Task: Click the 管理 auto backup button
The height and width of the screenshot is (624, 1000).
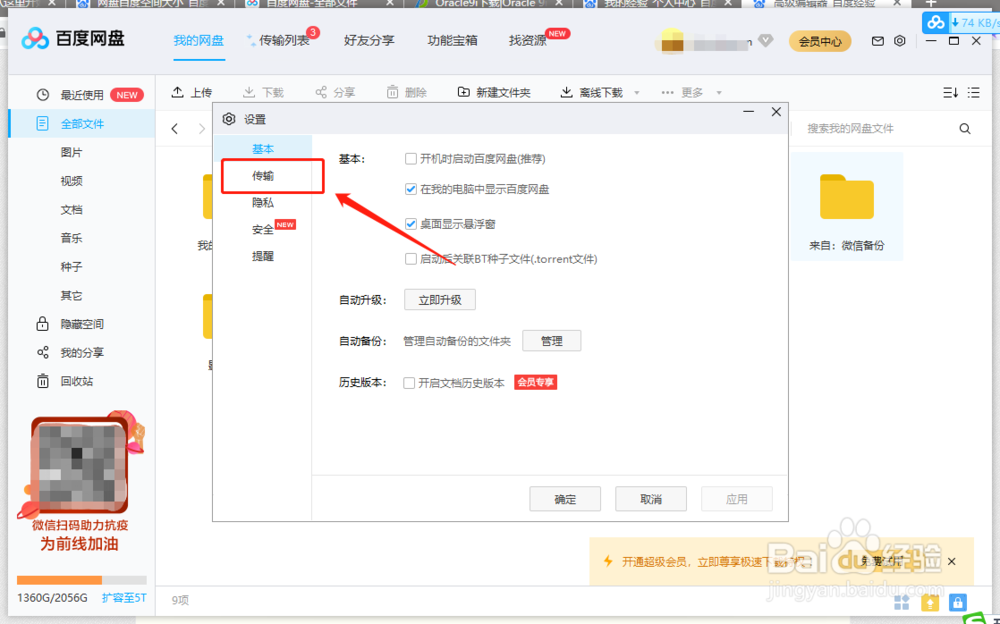Action: pos(552,341)
